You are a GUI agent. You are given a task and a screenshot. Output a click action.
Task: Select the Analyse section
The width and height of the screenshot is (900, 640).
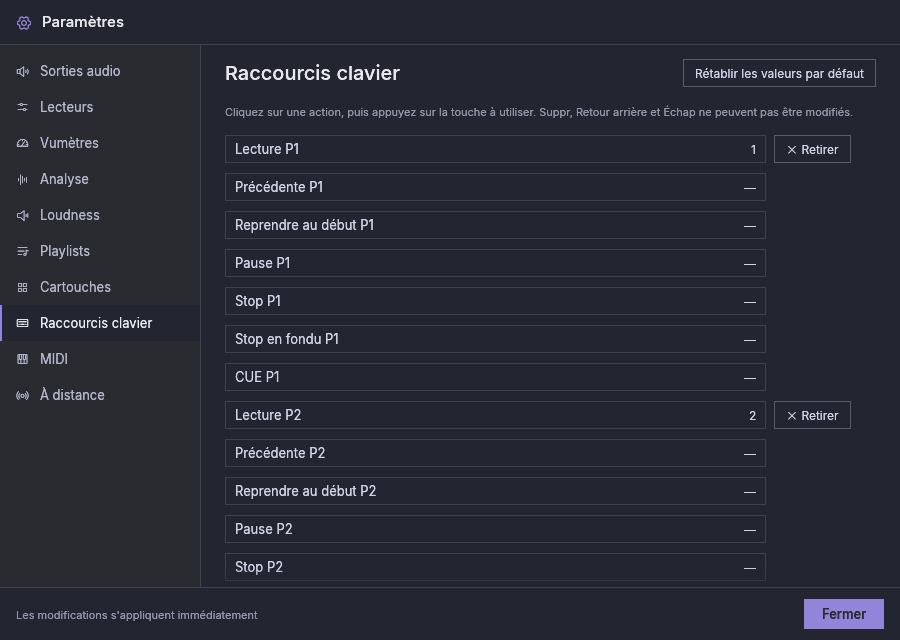100,180
